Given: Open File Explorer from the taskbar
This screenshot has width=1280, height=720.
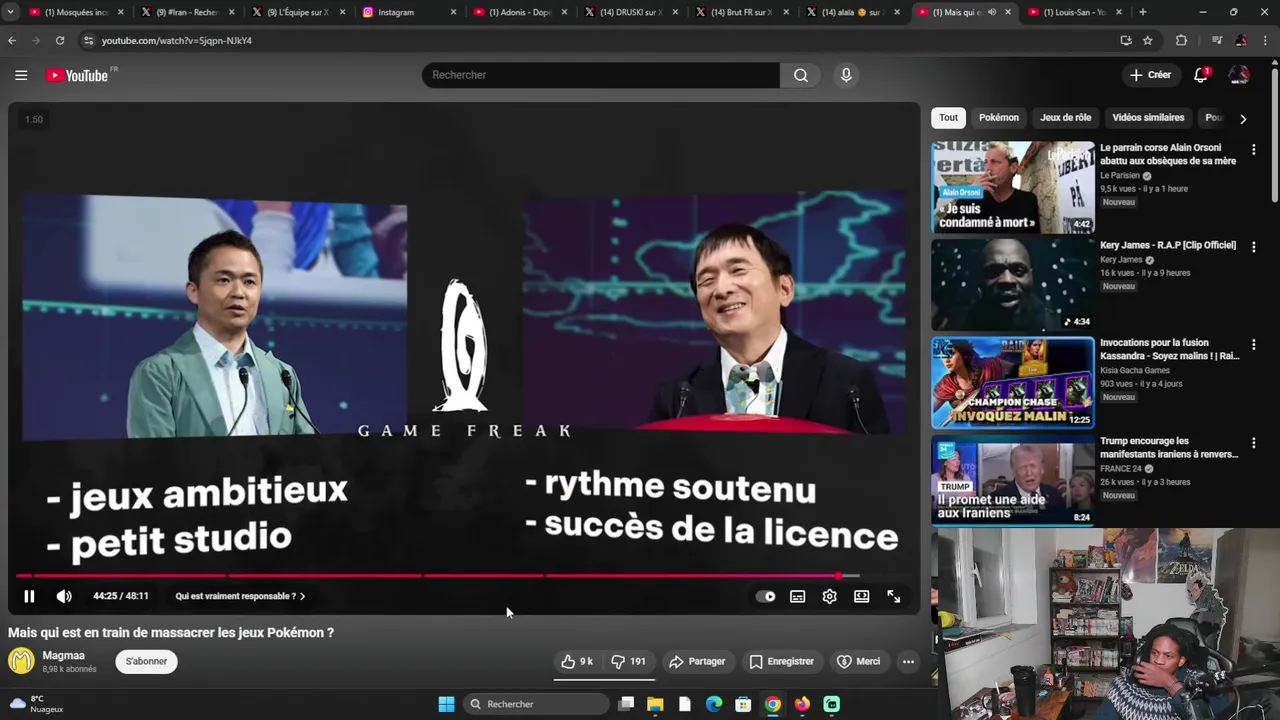Looking at the screenshot, I should pyautogui.click(x=655, y=704).
